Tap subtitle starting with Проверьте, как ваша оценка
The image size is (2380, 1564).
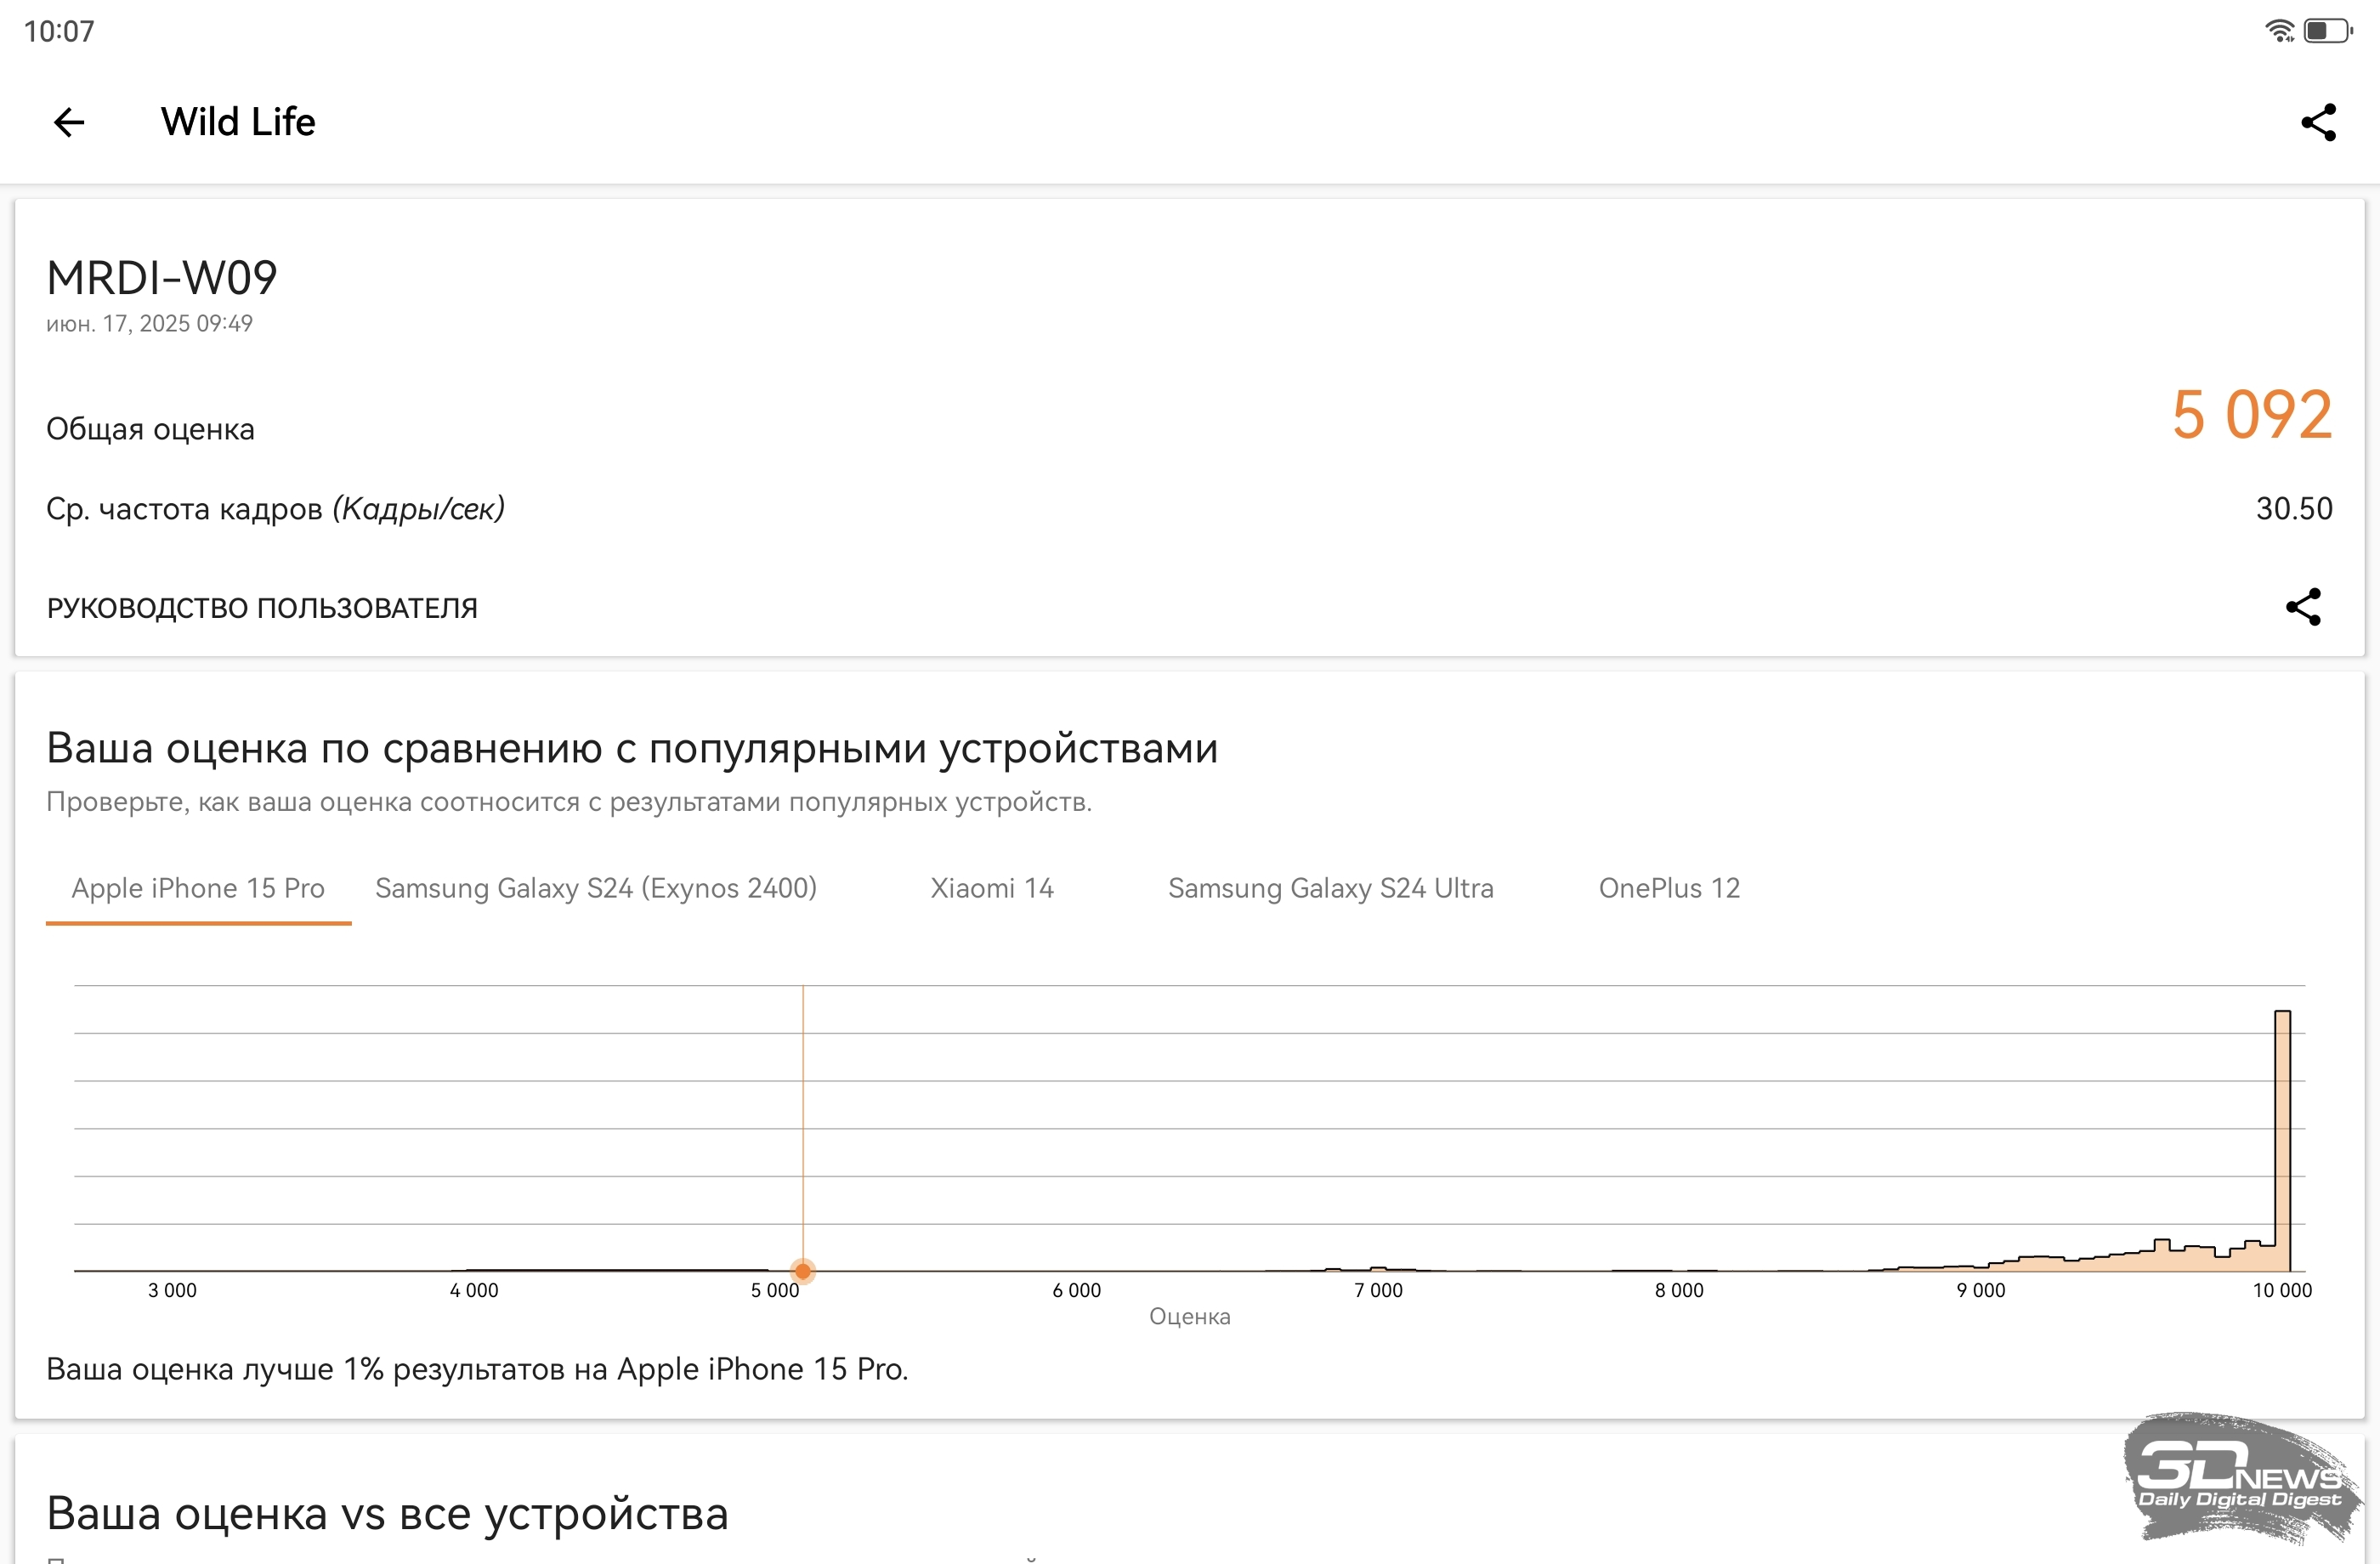click(569, 802)
